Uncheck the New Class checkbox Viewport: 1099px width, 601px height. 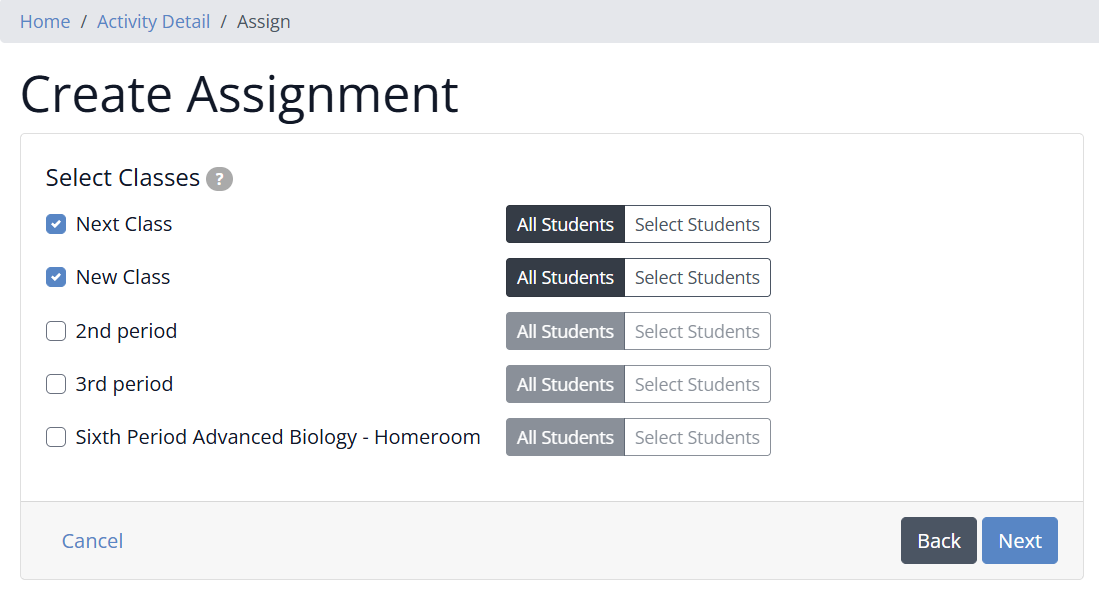[x=56, y=277]
